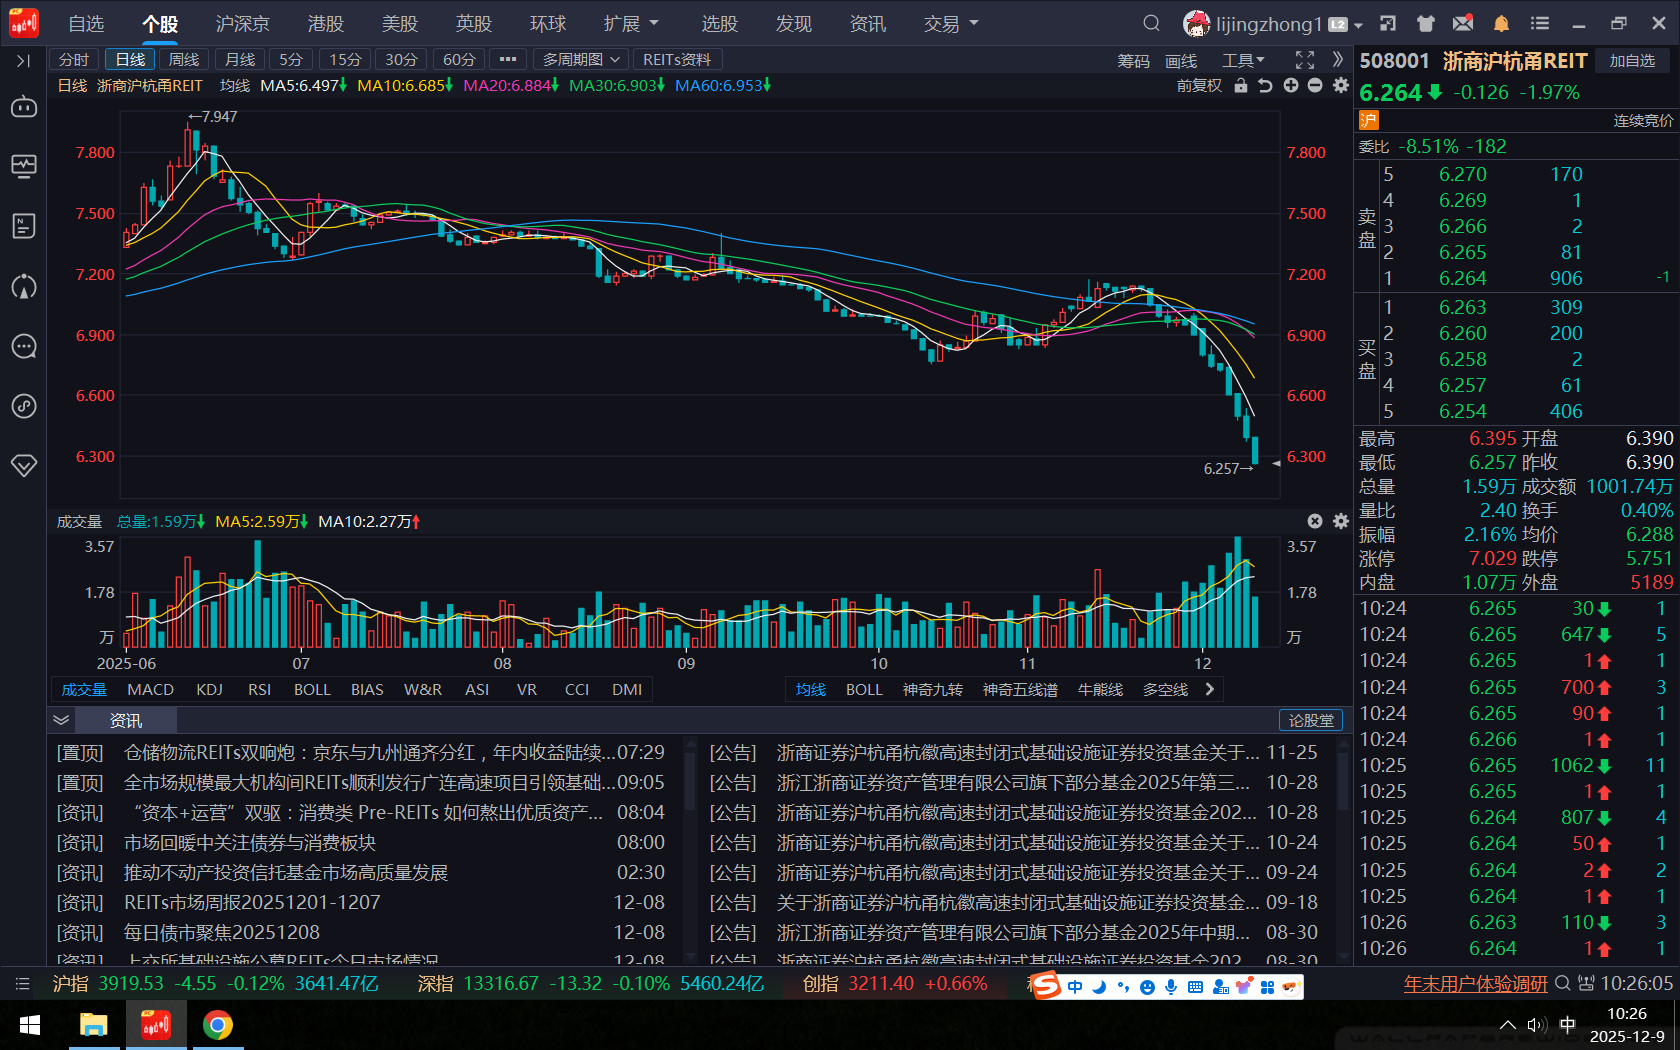Go to the 港股 tab
Image resolution: width=1680 pixels, height=1050 pixels.
(x=326, y=23)
